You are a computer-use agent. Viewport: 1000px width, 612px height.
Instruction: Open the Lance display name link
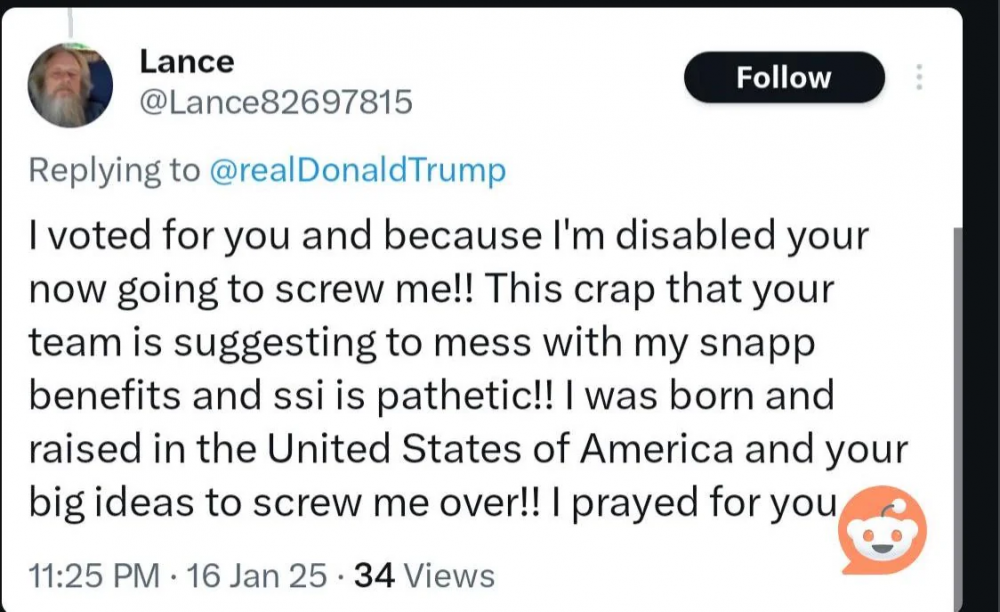click(x=186, y=61)
